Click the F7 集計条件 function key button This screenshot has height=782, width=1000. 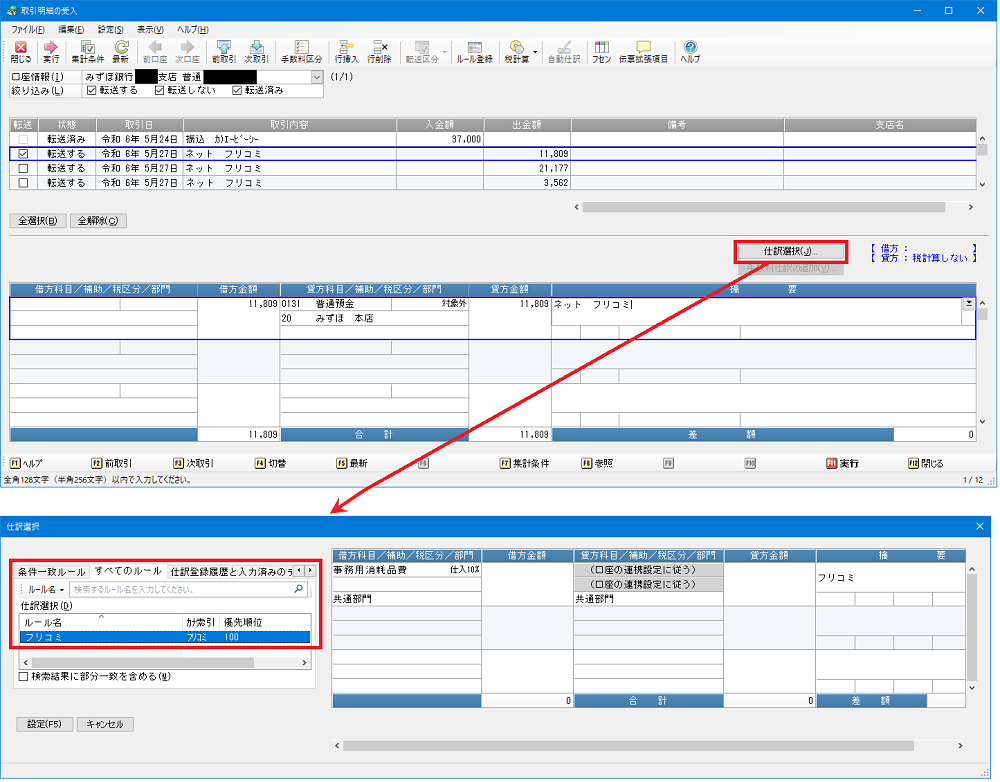(525, 464)
